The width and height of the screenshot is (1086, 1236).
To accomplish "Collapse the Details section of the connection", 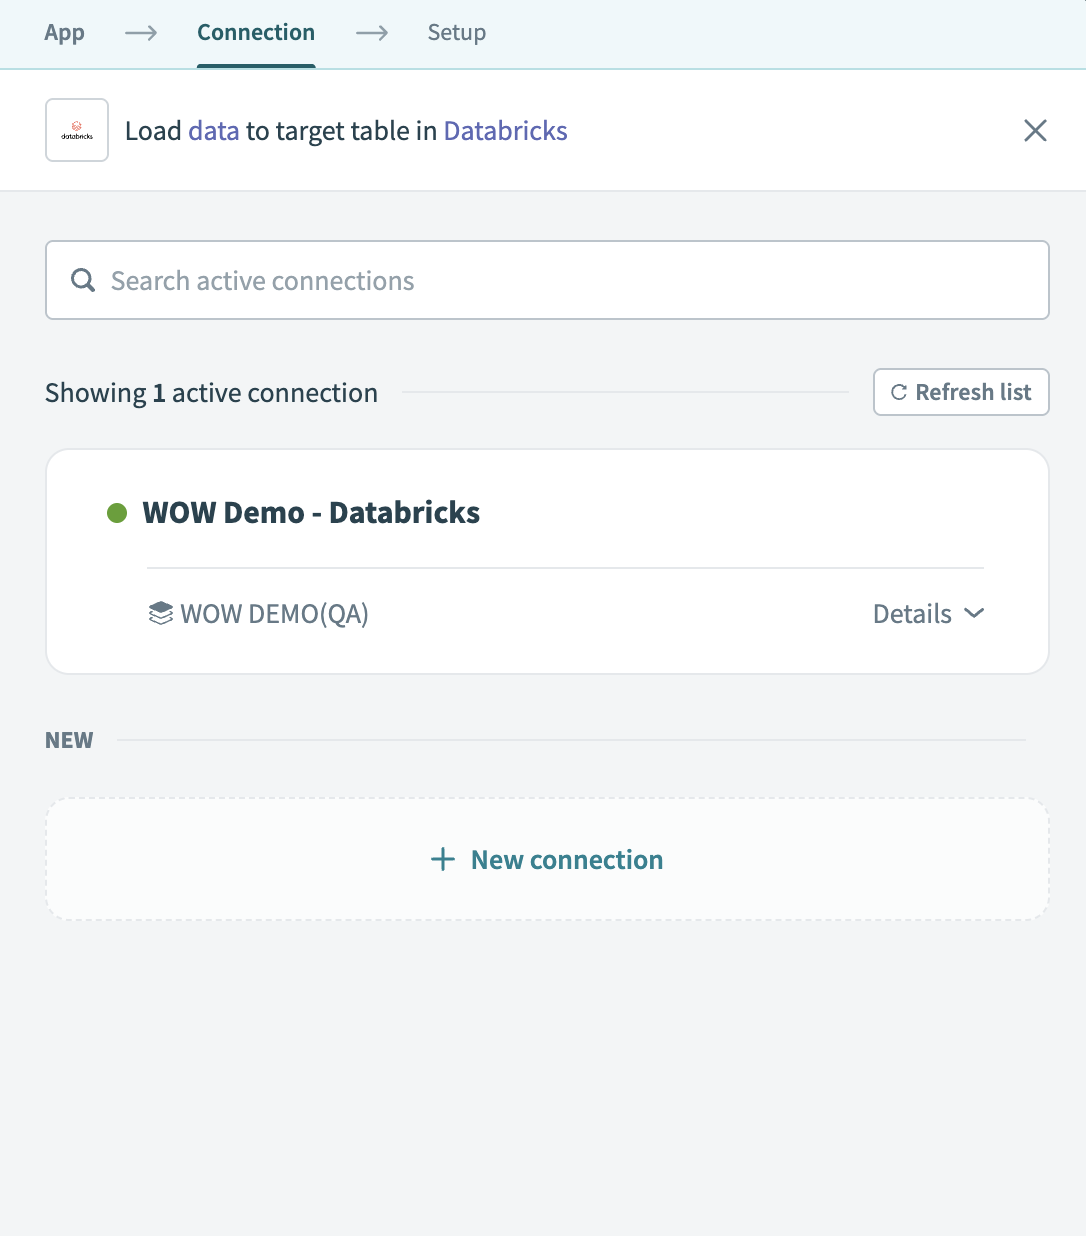I will (928, 613).
